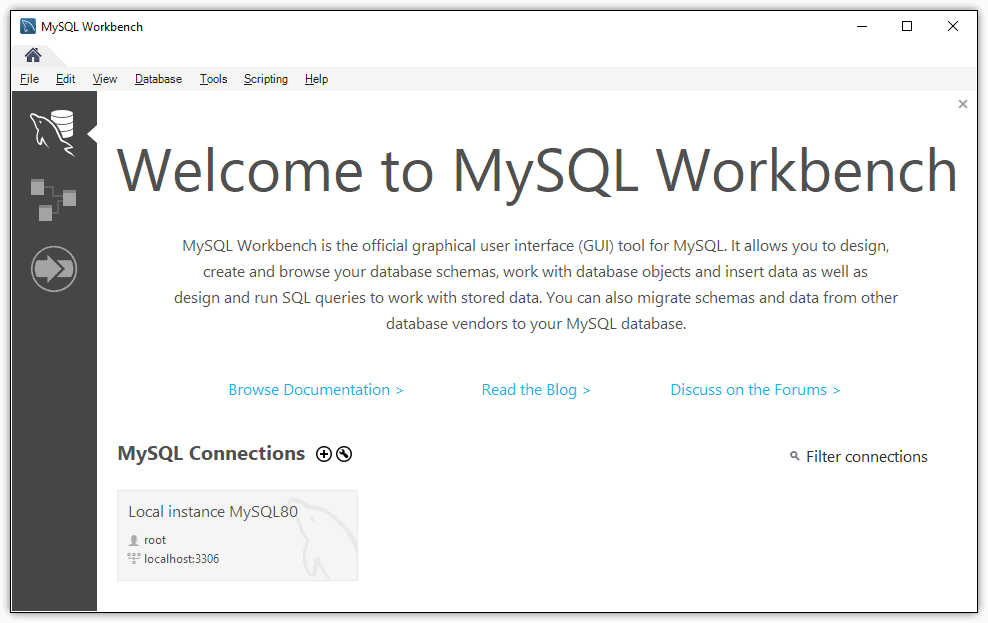Open the File menu
Image resolution: width=988 pixels, height=623 pixels.
click(29, 79)
